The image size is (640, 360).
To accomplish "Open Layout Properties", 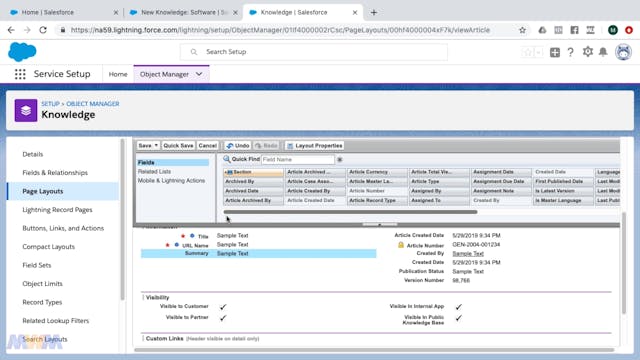I will [x=314, y=146].
